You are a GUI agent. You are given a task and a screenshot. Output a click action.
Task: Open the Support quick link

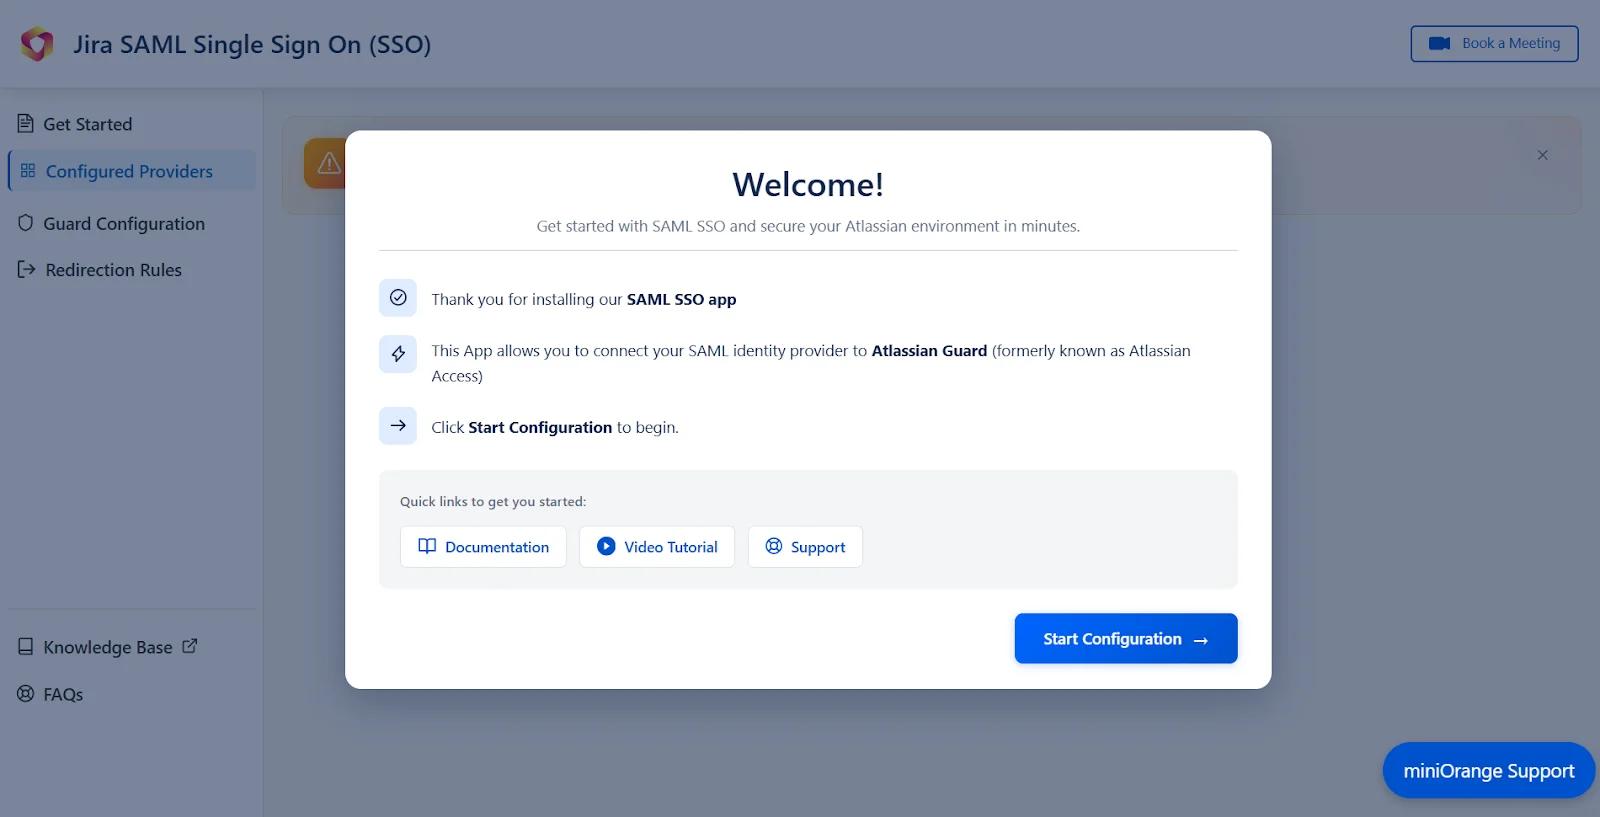(805, 547)
